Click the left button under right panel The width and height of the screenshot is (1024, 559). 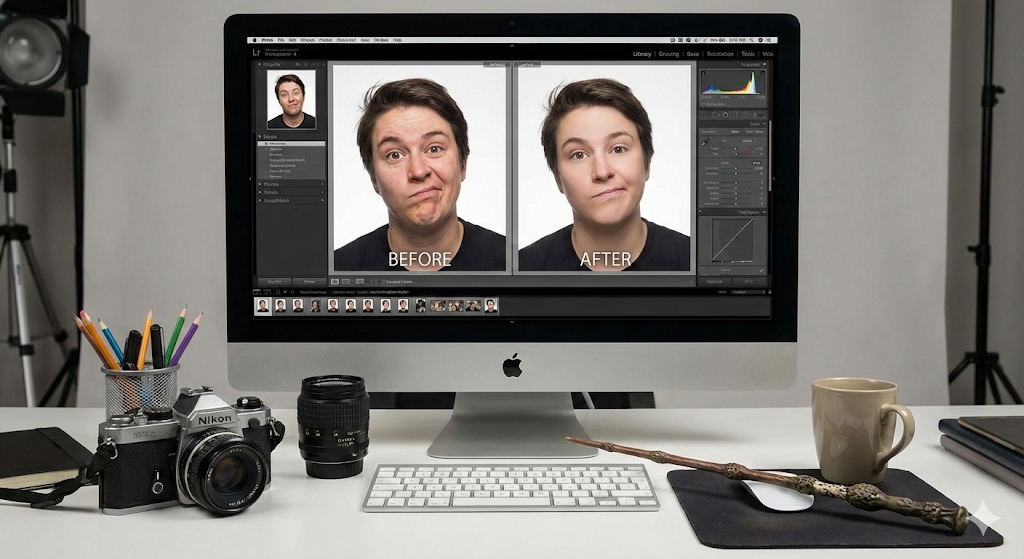(x=714, y=281)
